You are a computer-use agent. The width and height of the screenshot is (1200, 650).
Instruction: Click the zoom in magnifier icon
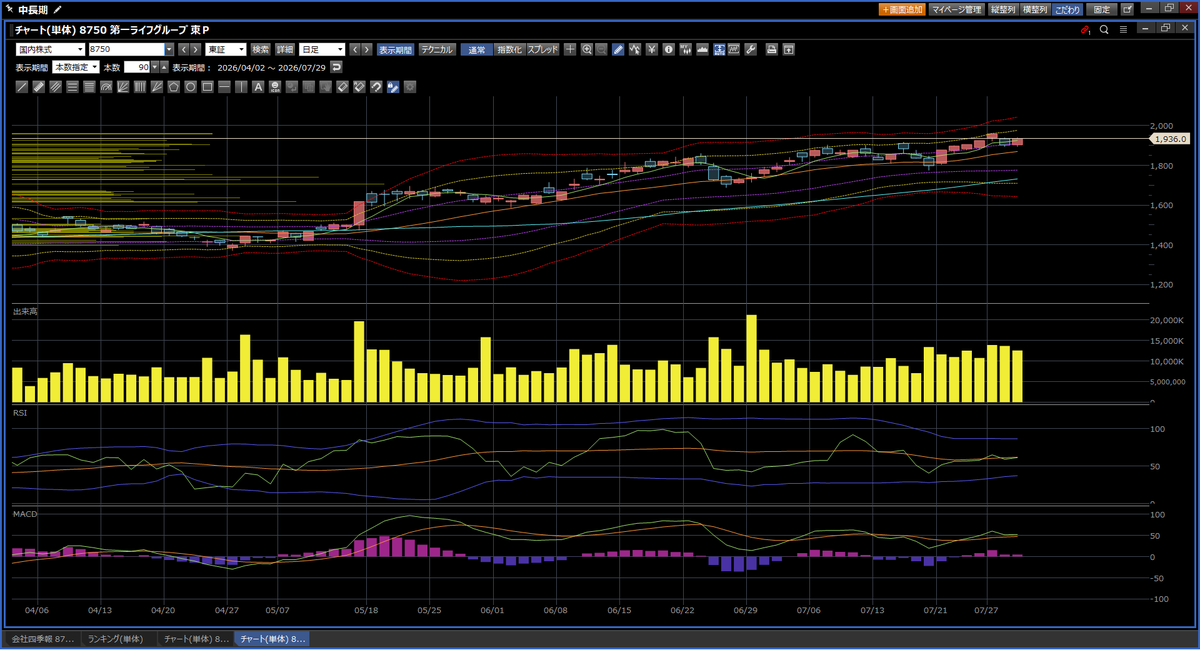587,49
